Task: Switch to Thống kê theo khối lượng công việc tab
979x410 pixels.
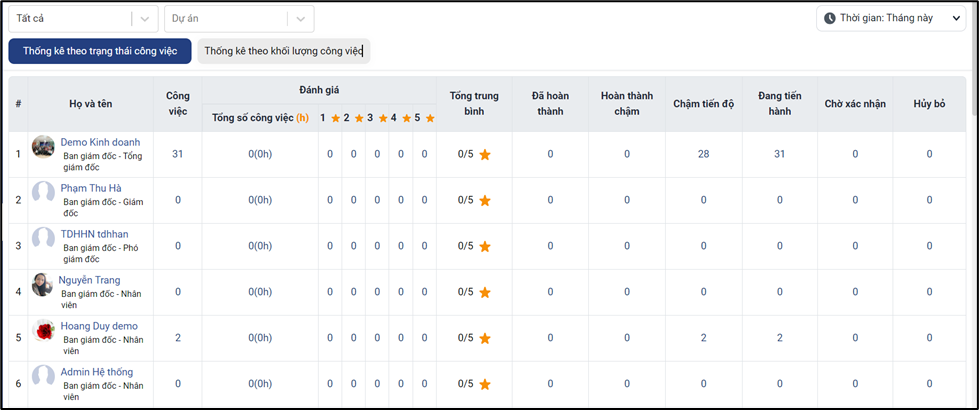Action: pos(283,51)
